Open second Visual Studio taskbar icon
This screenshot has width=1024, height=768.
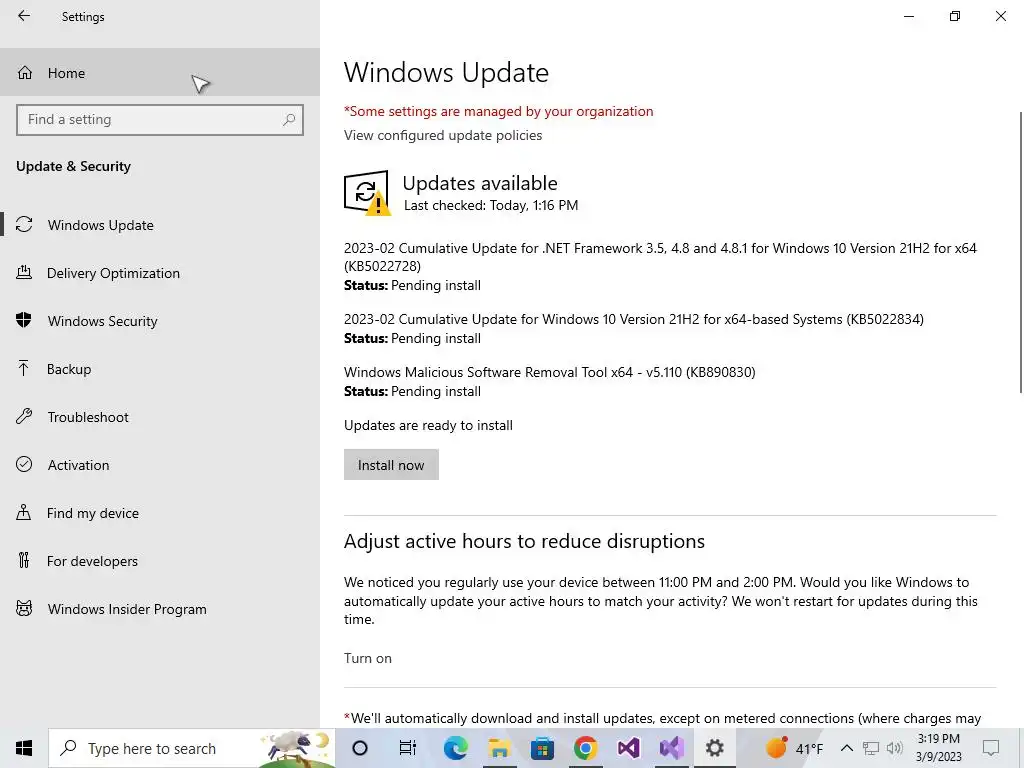pos(671,748)
